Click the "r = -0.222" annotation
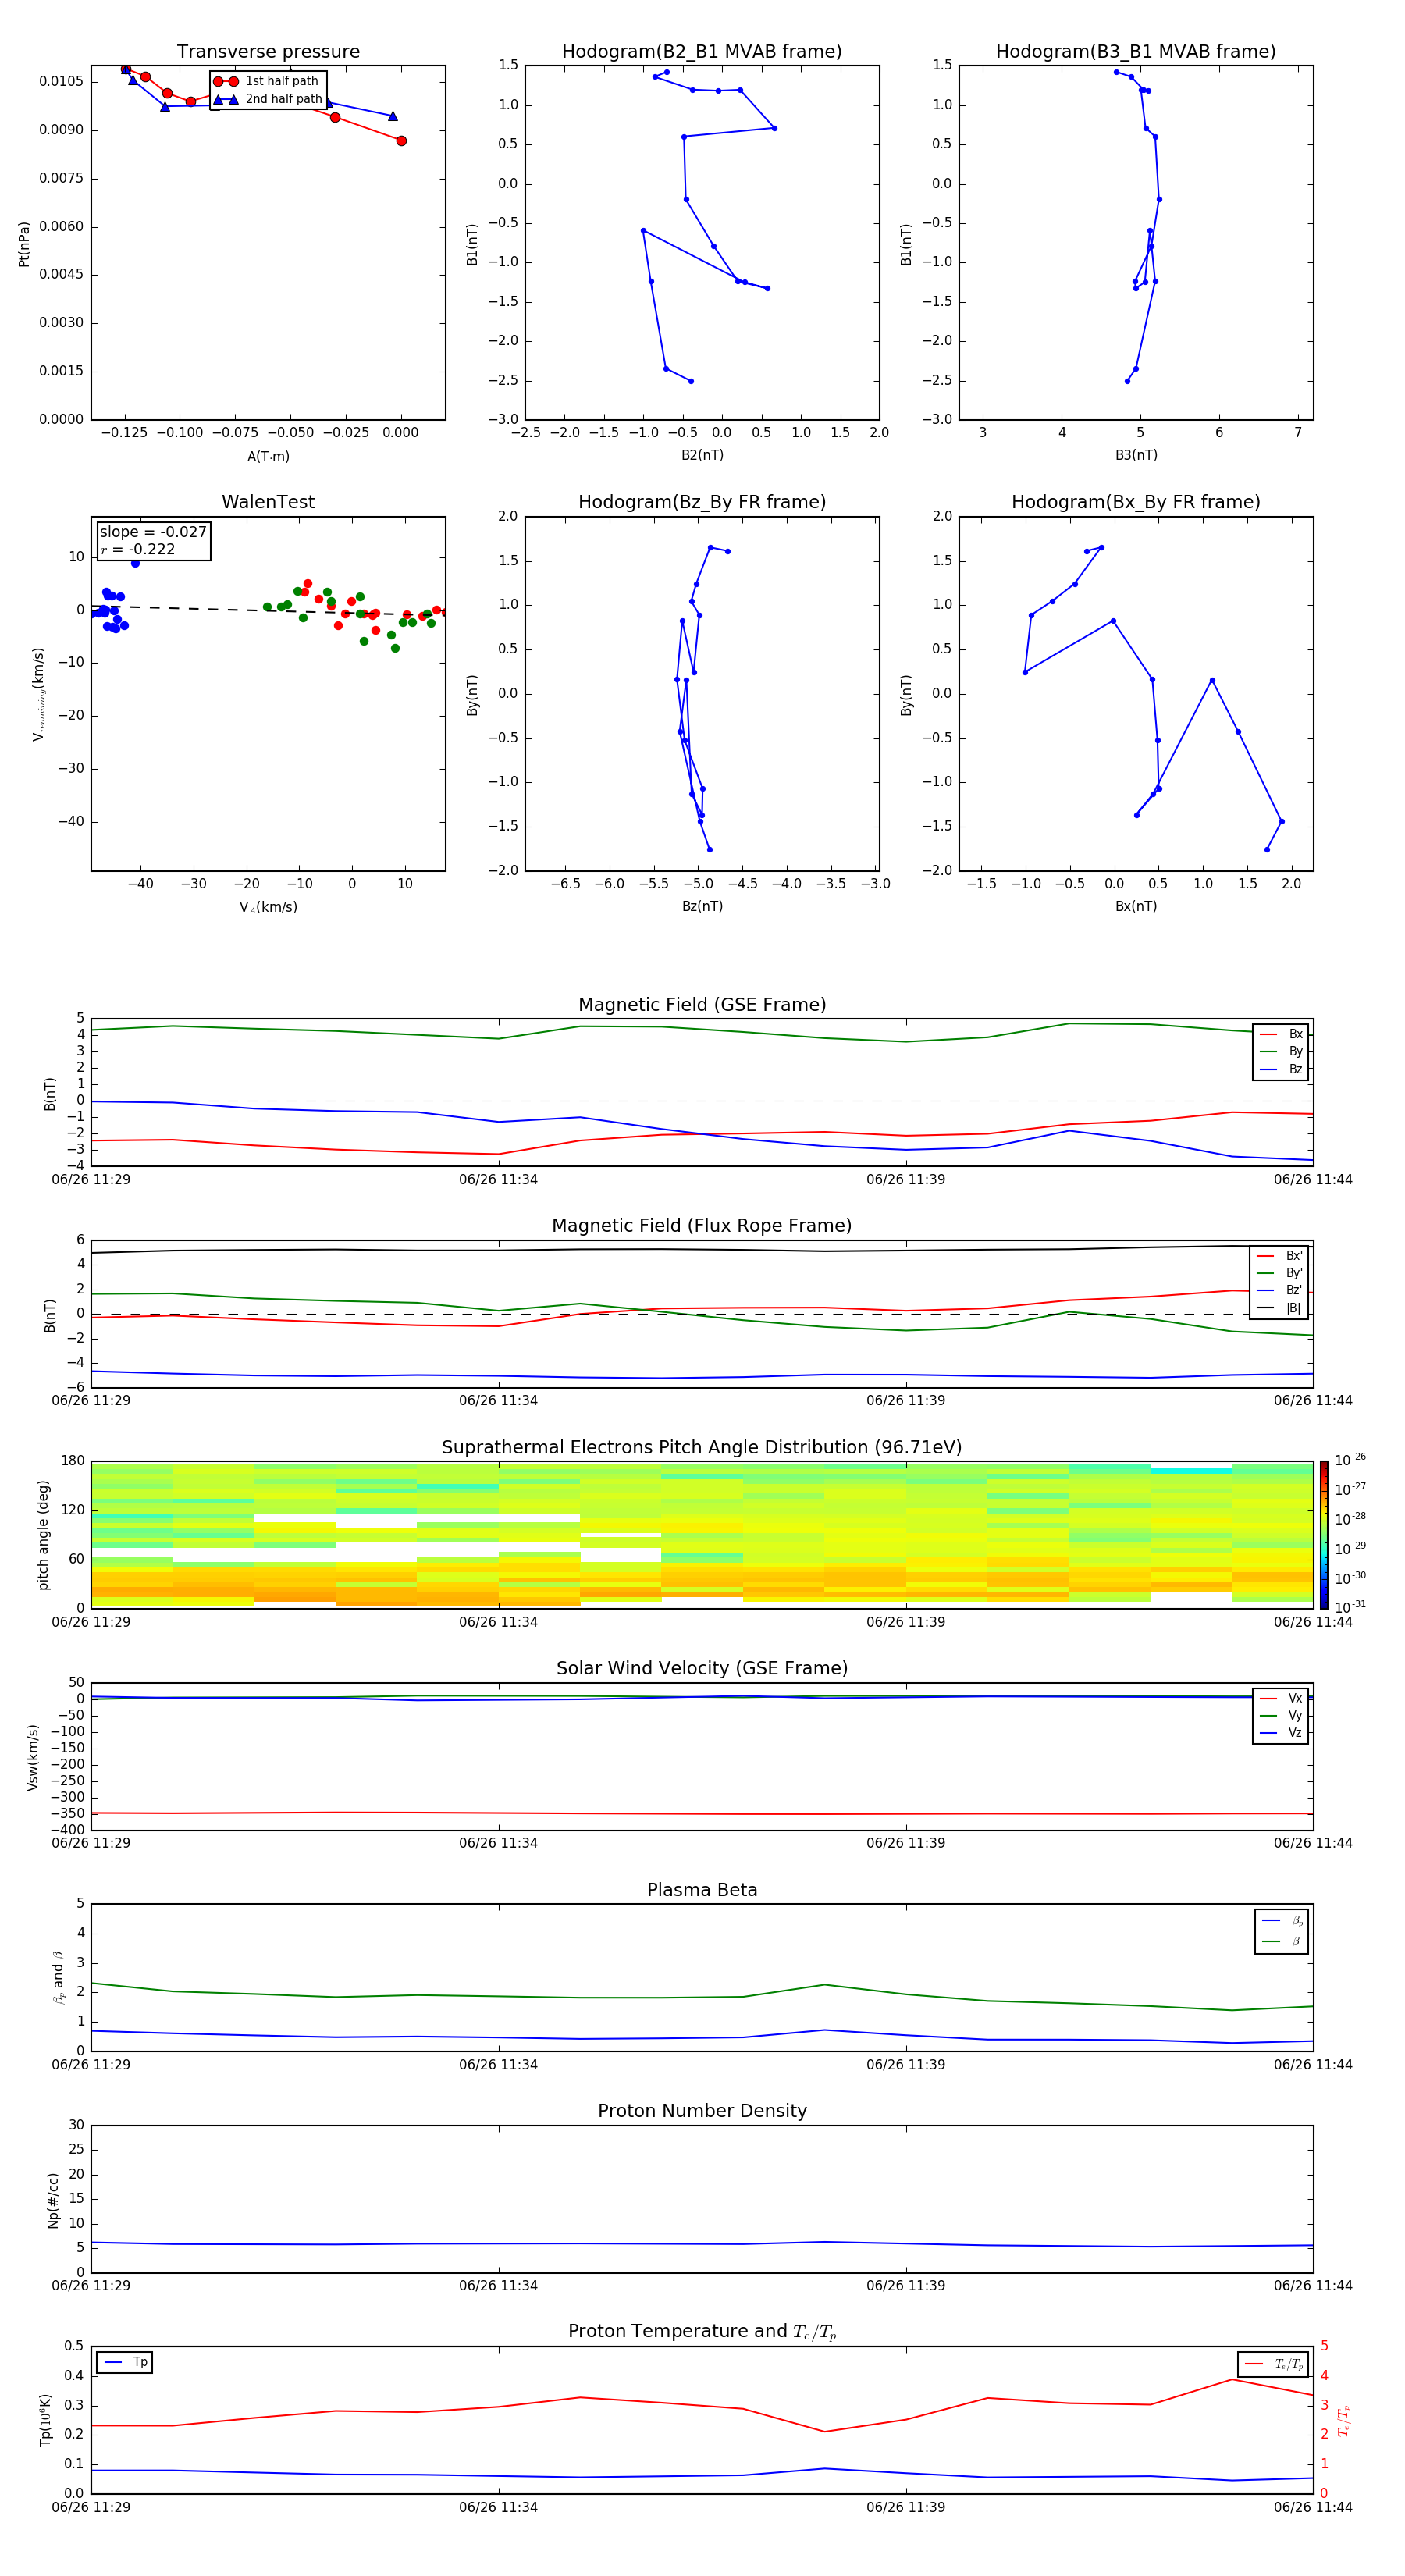This screenshot has width=1405, height=2576. (138, 549)
